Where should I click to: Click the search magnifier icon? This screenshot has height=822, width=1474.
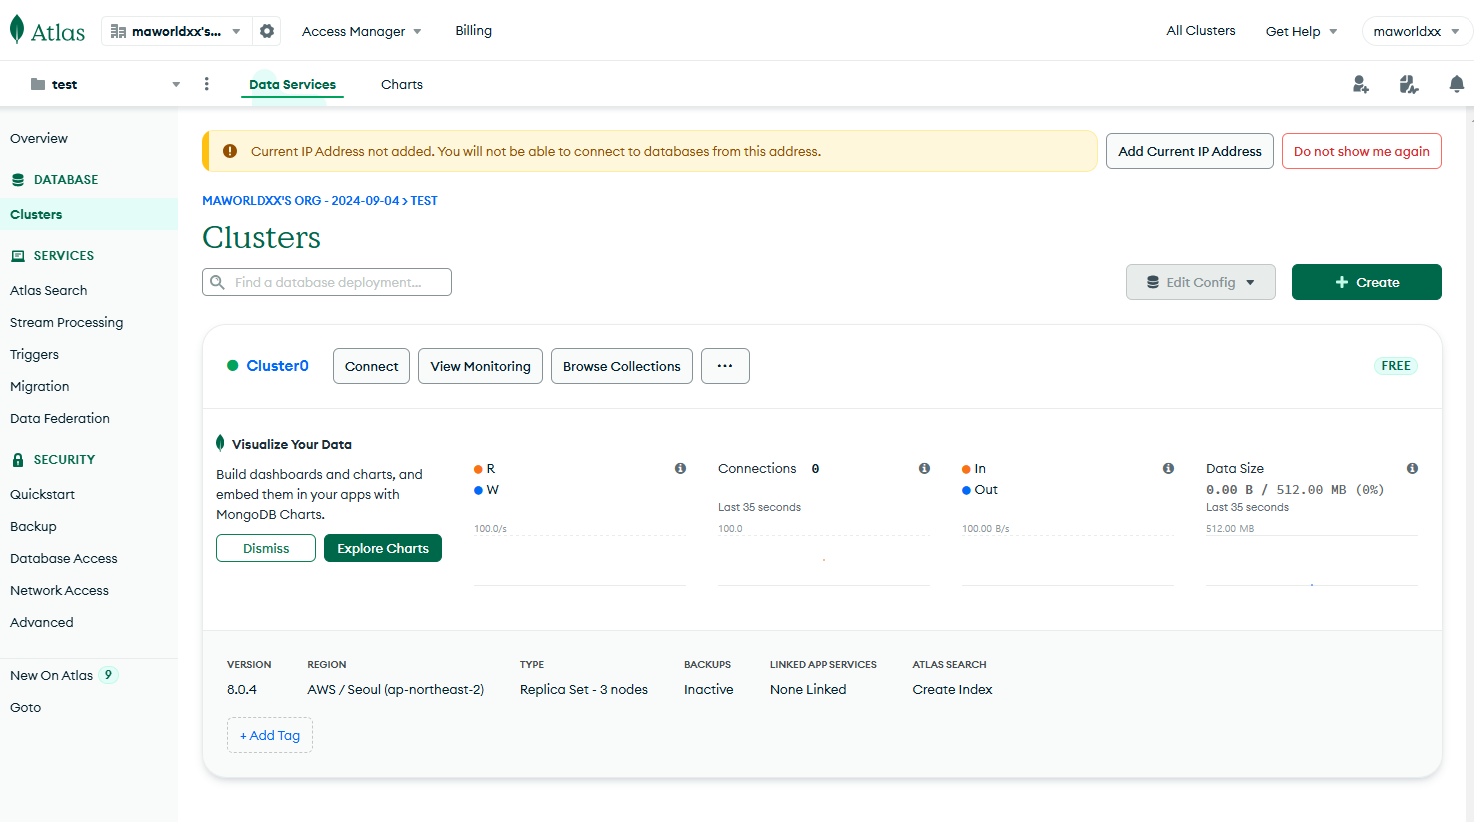tap(217, 282)
